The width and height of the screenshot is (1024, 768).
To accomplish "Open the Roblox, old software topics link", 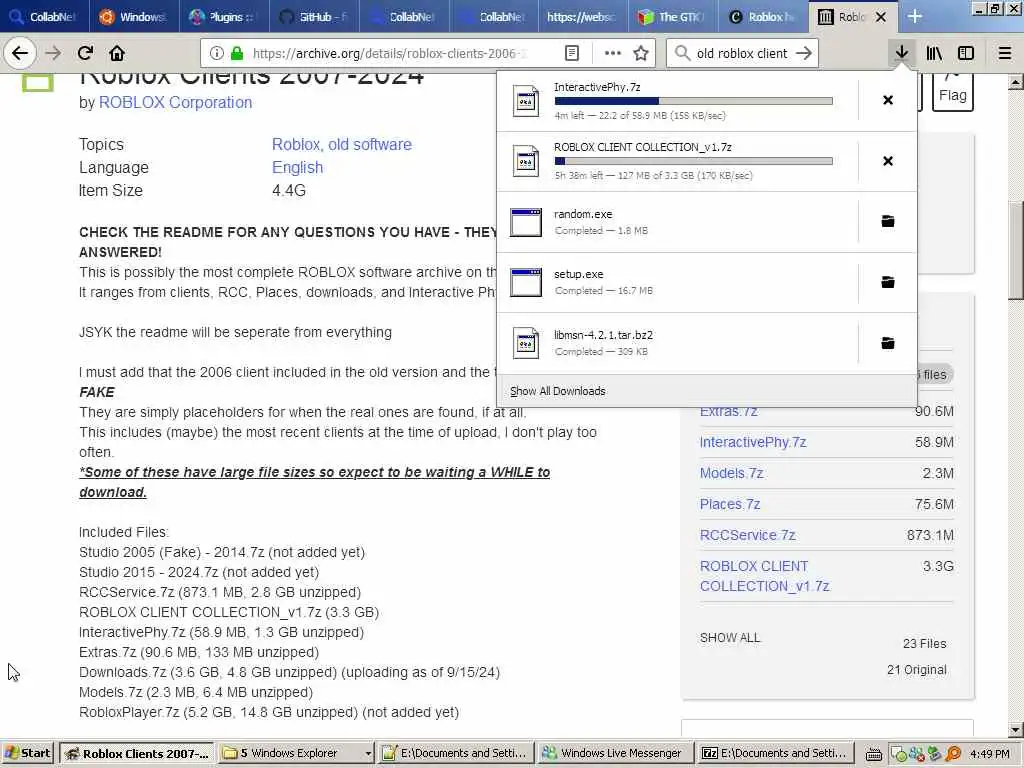I will [x=342, y=144].
